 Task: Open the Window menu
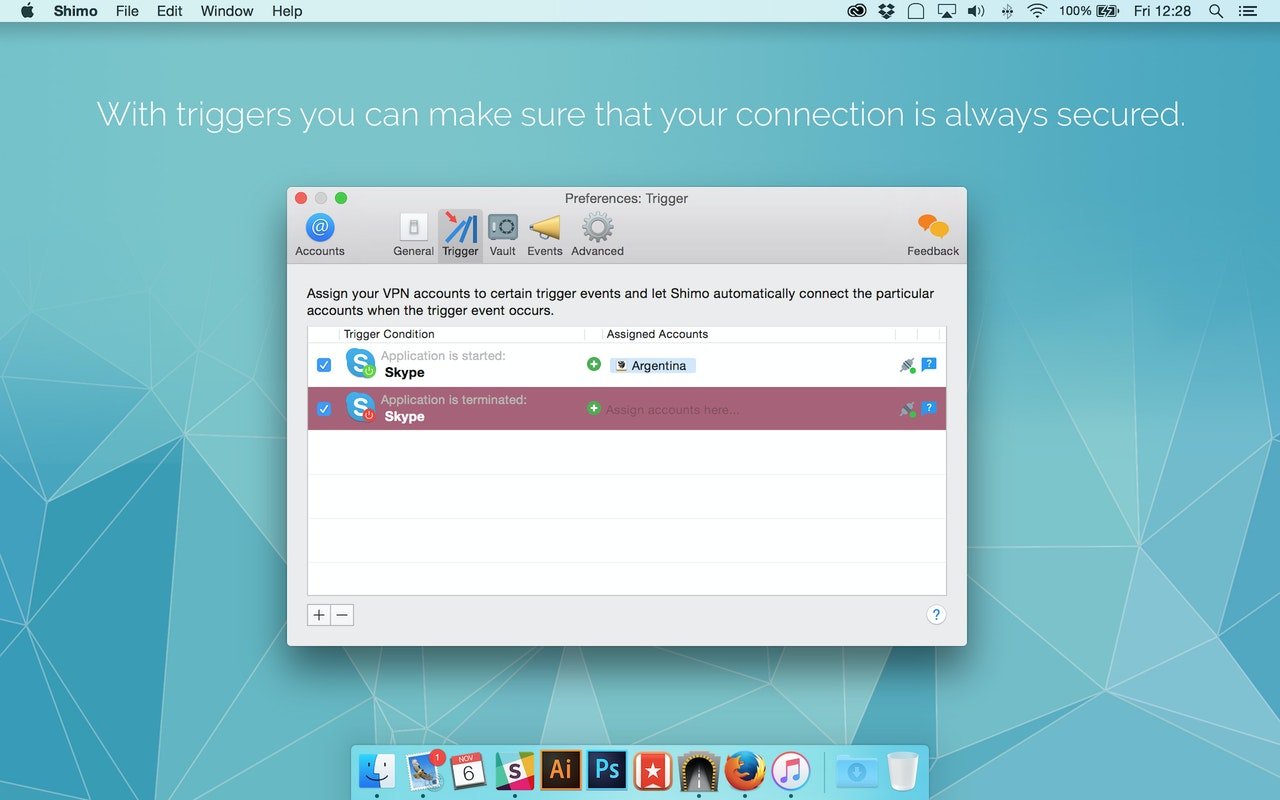(x=226, y=11)
